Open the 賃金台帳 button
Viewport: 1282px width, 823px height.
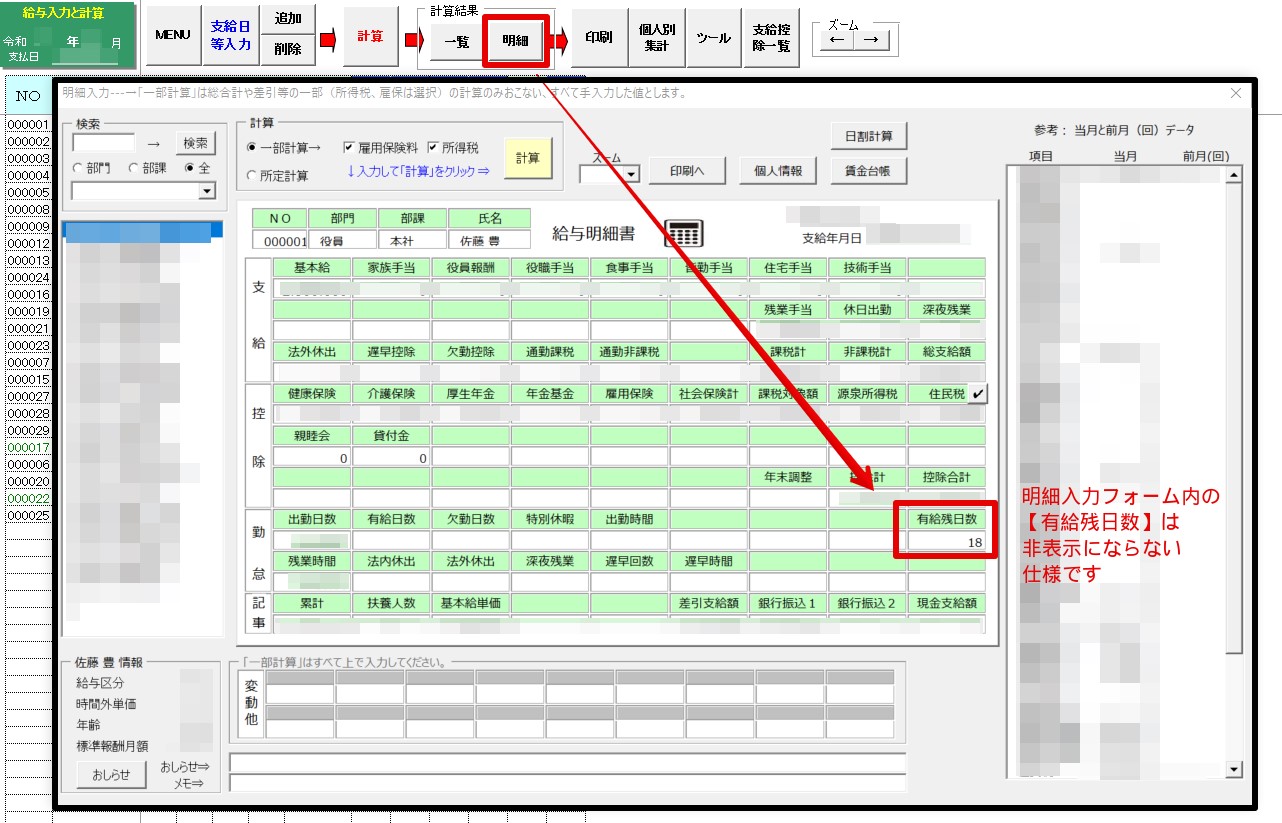tap(867, 171)
